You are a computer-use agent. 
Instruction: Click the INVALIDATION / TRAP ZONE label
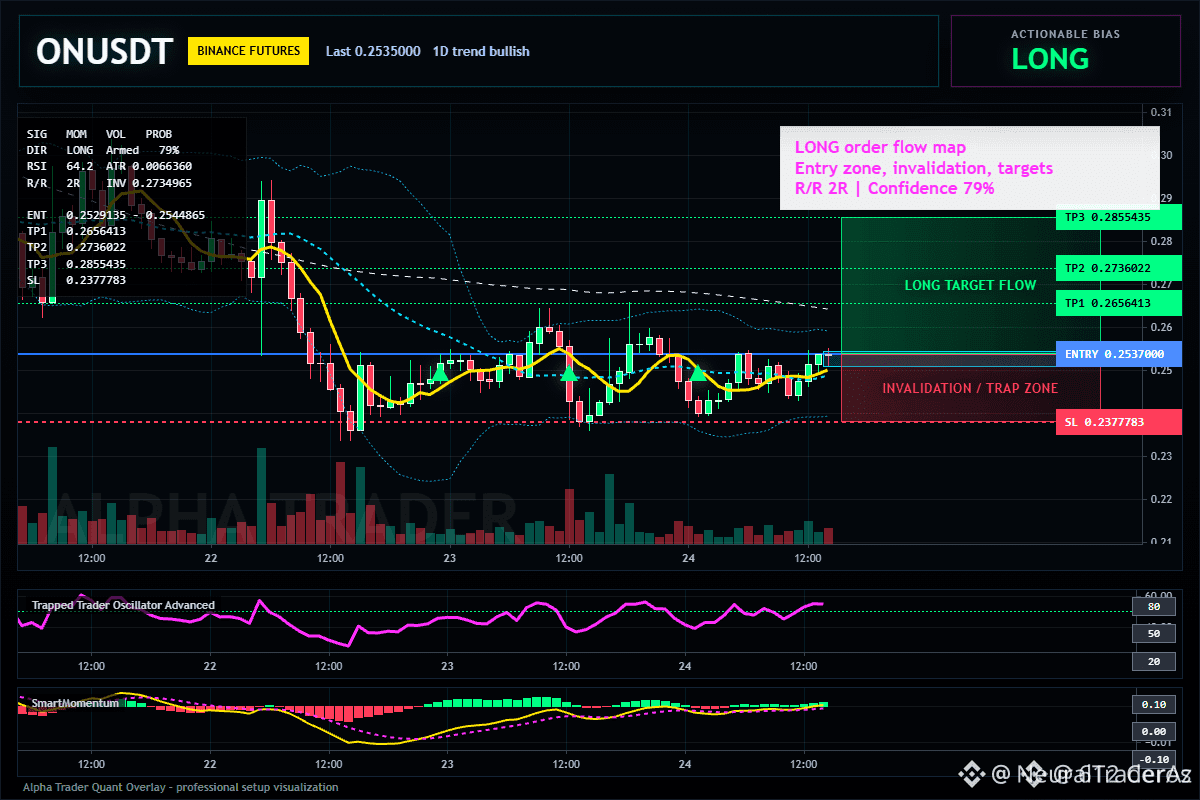point(970,388)
